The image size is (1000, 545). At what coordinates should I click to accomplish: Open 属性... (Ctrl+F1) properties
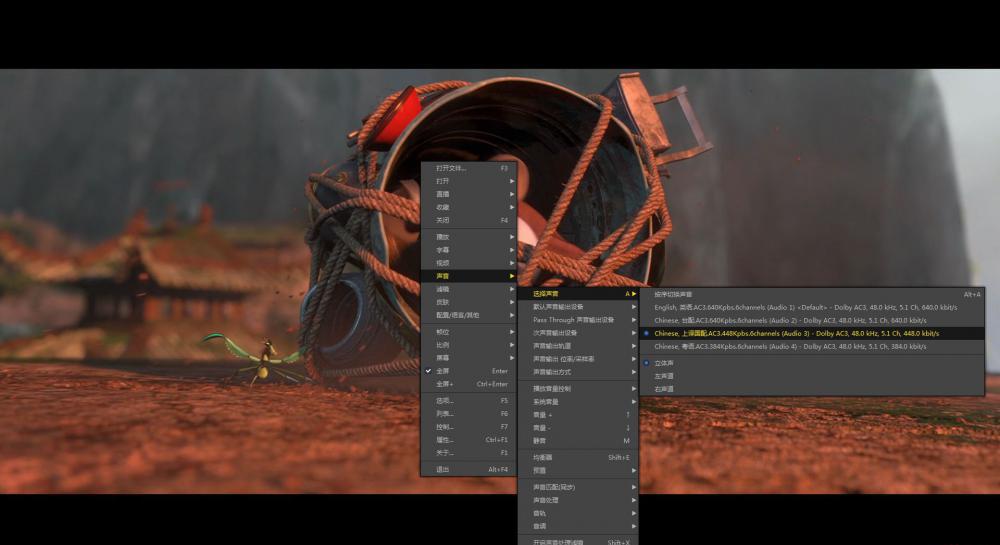(x=469, y=440)
